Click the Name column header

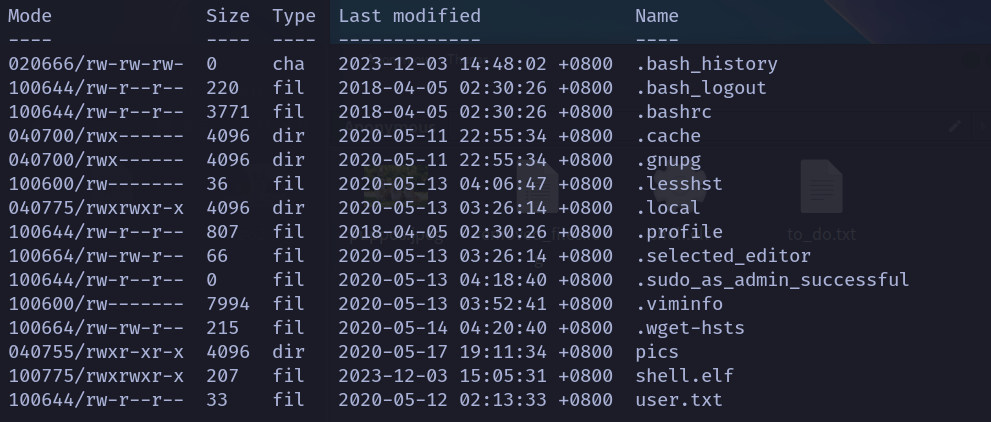pos(656,16)
